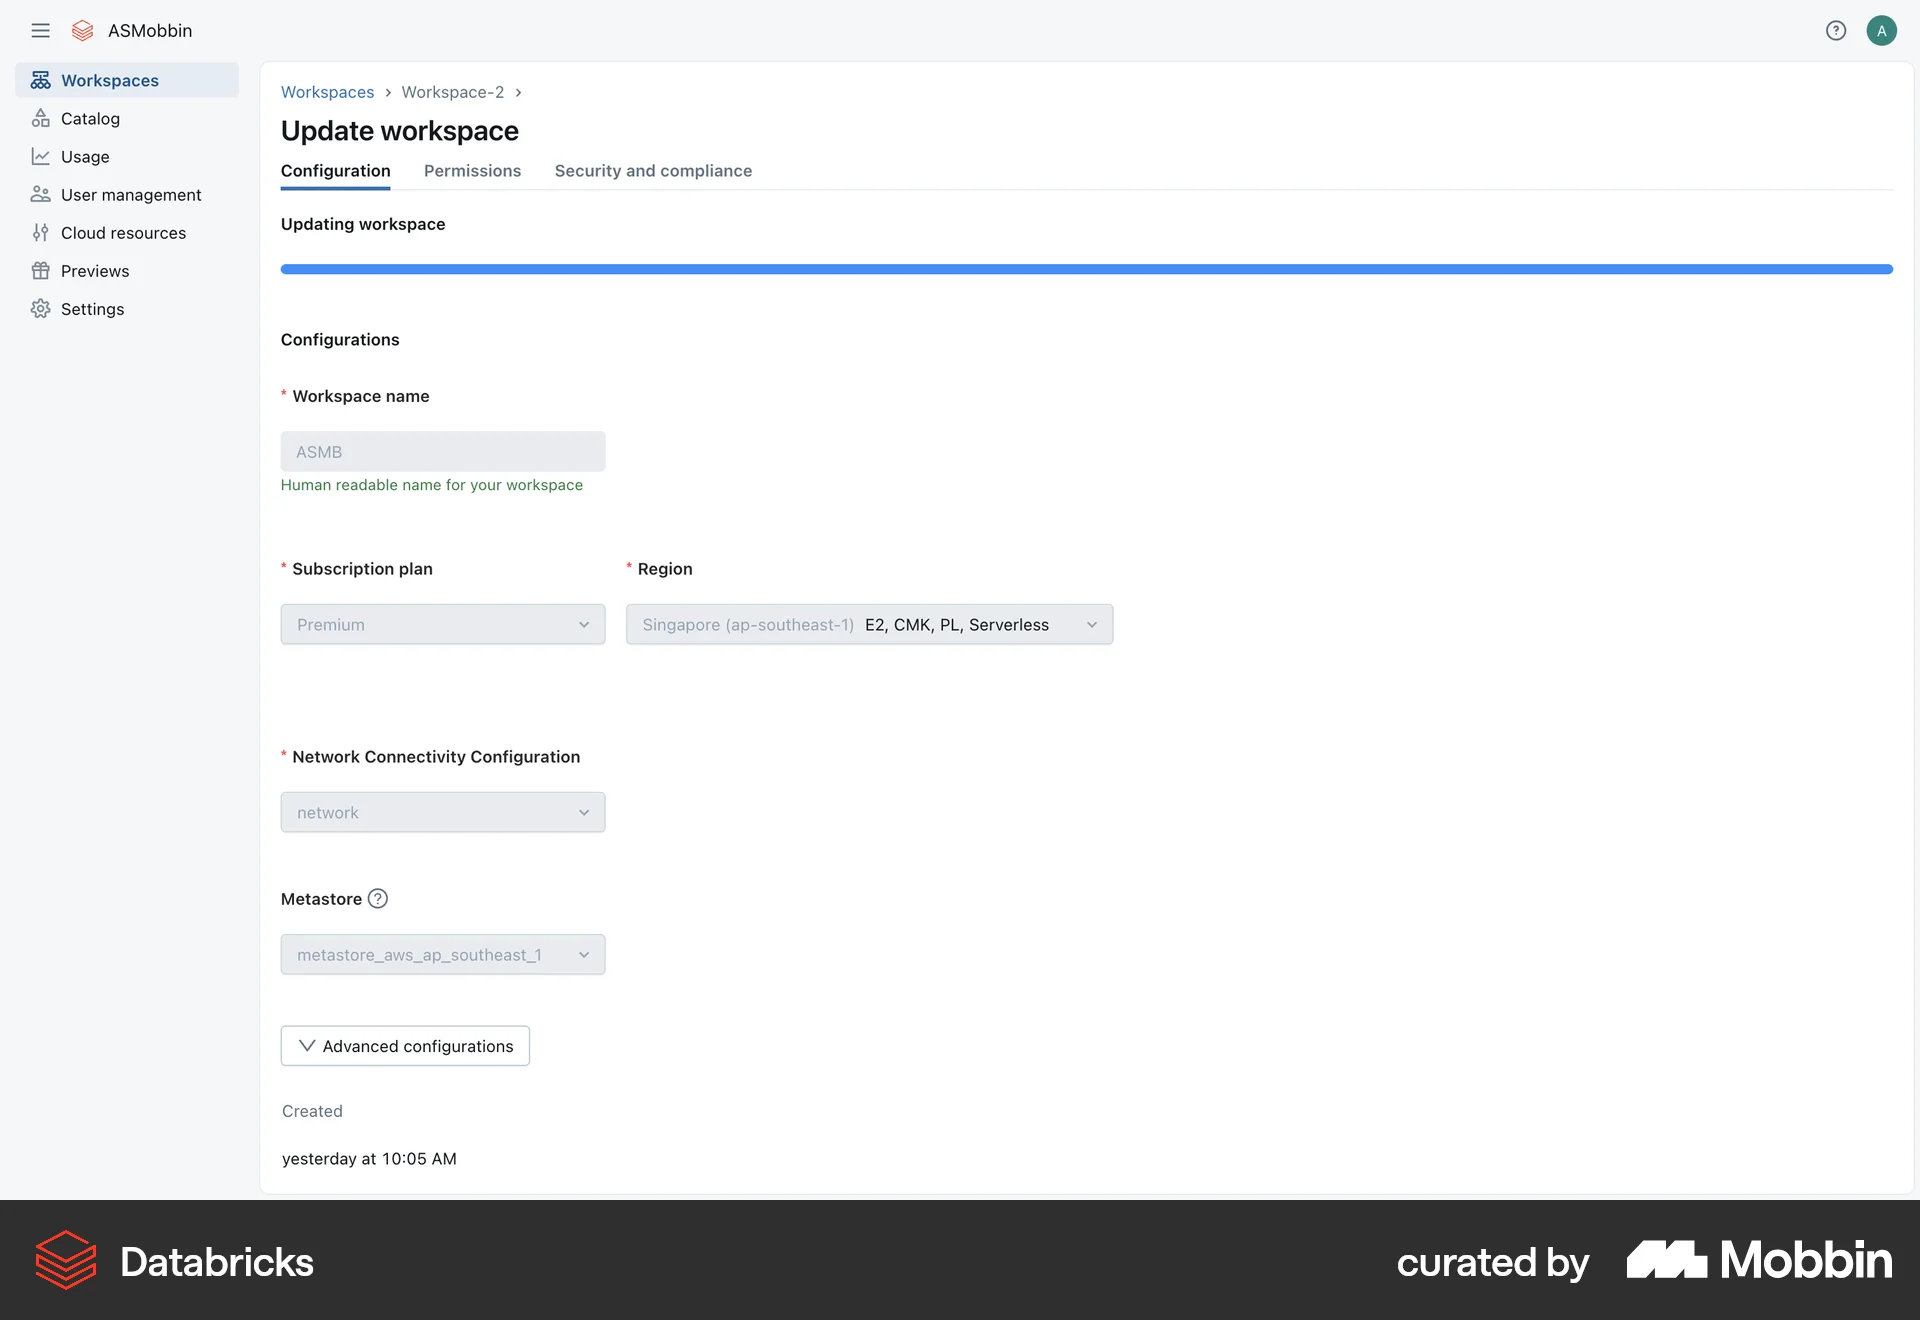The width and height of the screenshot is (1920, 1320).
Task: Click the User management people icon
Action: pos(40,194)
